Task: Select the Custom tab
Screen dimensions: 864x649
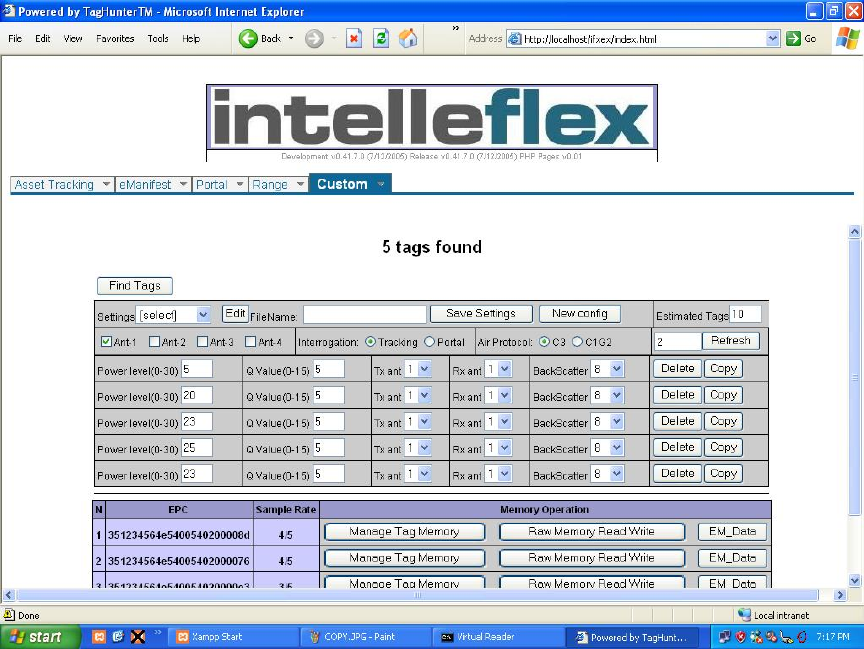Action: pyautogui.click(x=350, y=183)
